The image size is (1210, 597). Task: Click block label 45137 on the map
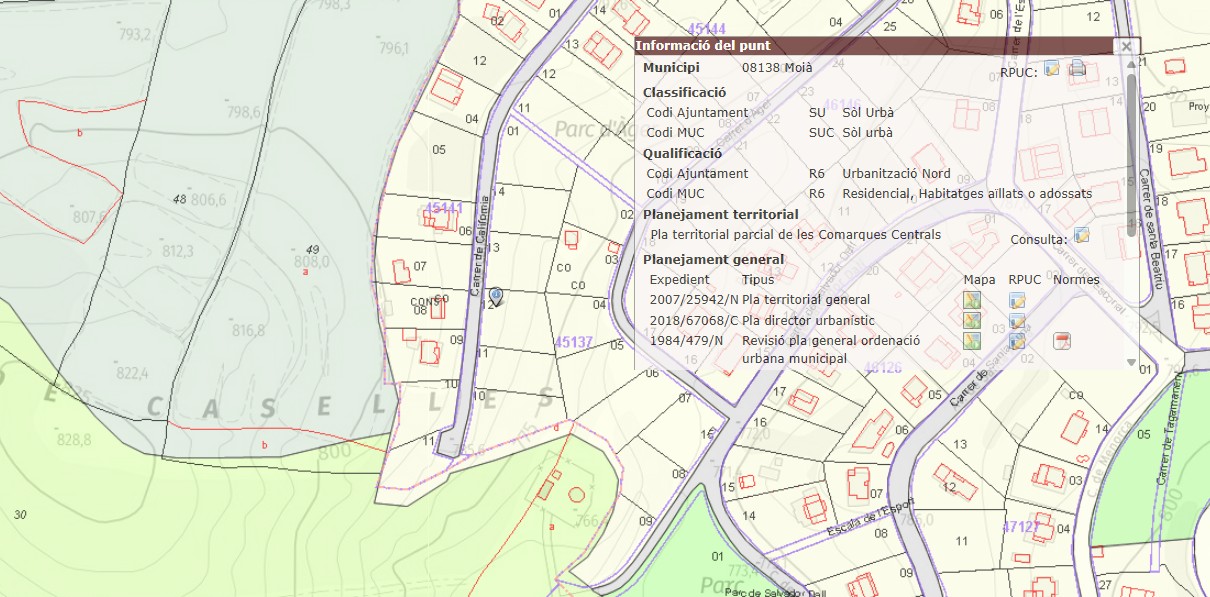click(x=574, y=342)
